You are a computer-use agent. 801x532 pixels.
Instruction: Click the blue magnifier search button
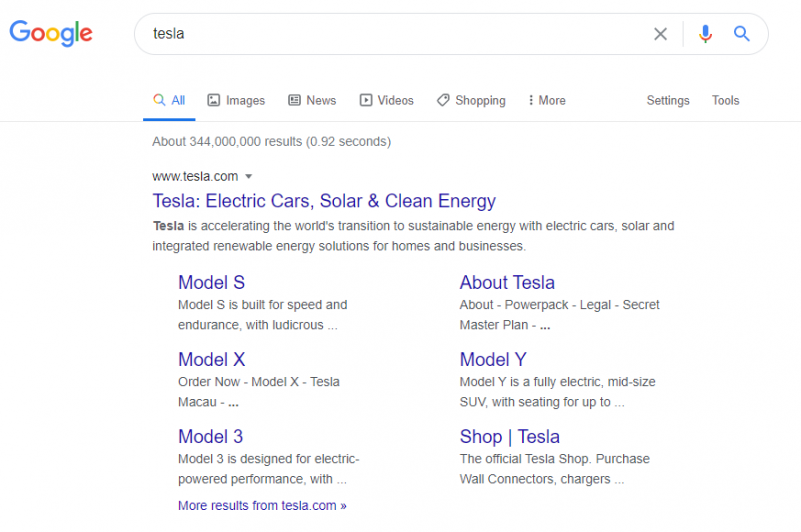click(x=741, y=34)
